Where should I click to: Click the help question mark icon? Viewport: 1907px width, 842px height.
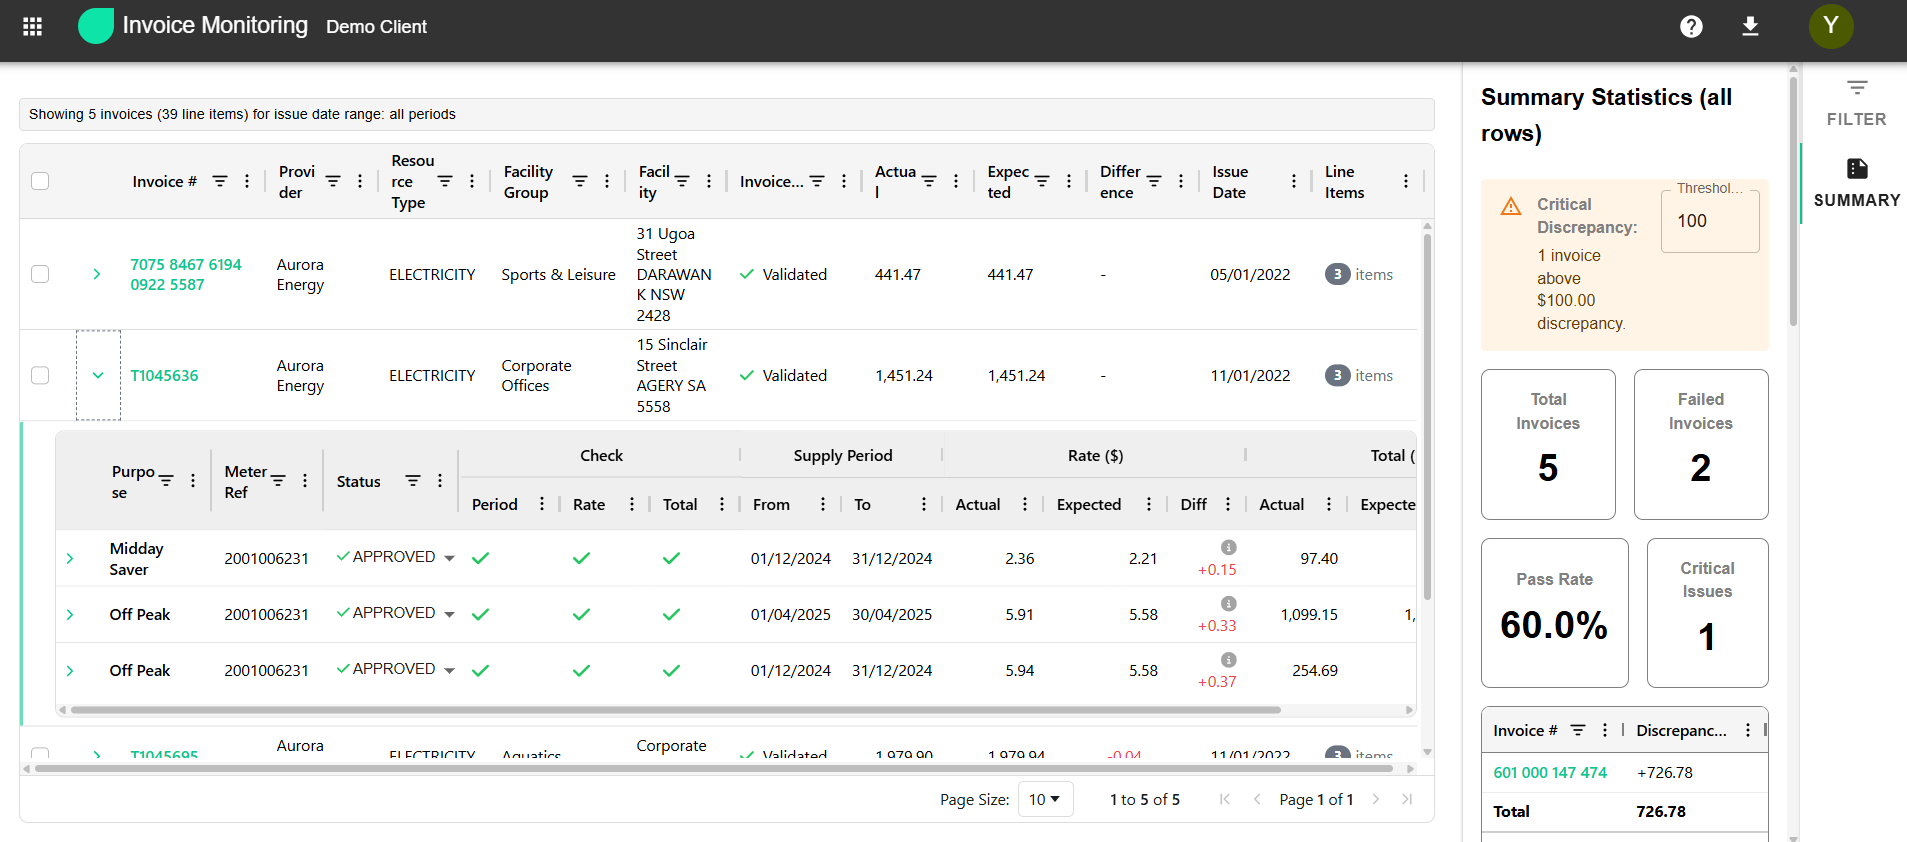[1691, 27]
